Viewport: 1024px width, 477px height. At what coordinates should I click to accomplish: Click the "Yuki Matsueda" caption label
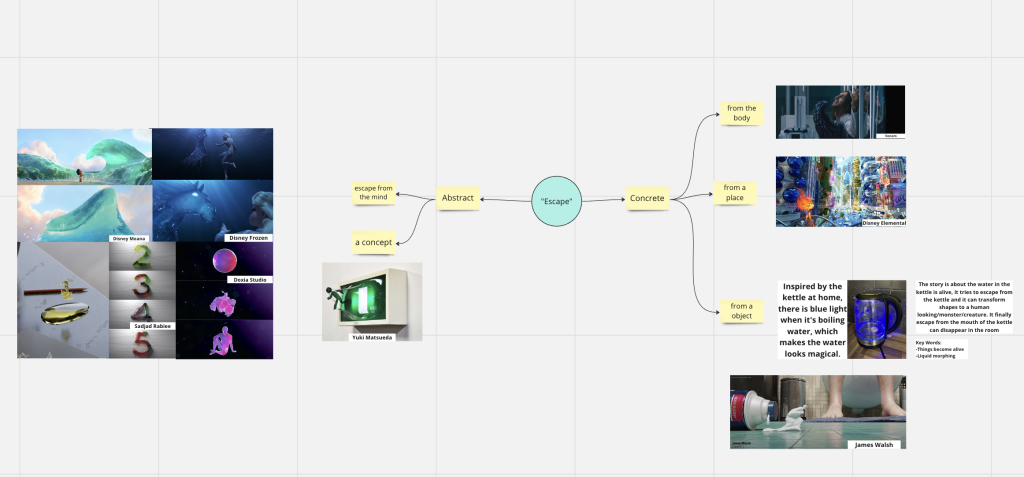click(x=372, y=337)
